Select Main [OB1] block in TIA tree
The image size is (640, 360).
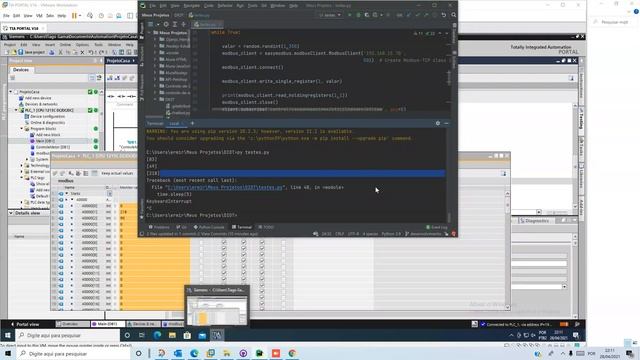coord(45,141)
